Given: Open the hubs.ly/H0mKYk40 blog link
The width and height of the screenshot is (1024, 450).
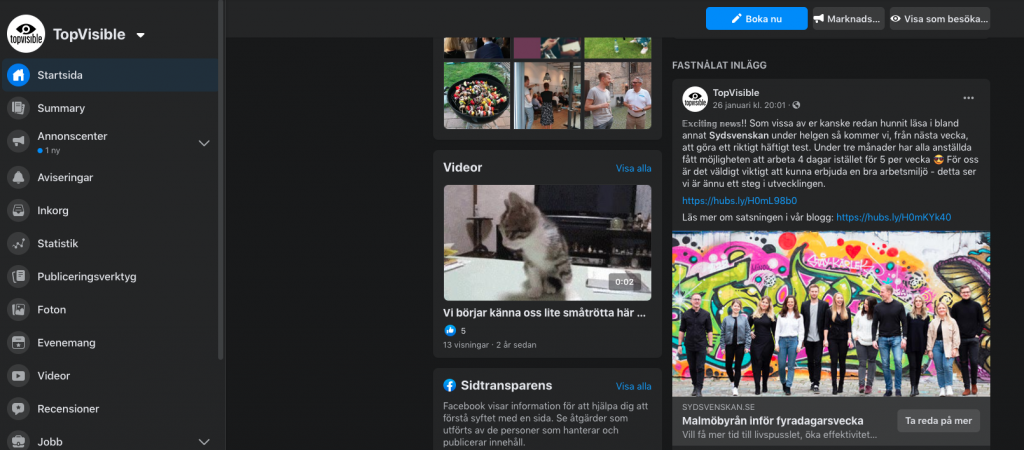Looking at the screenshot, I should [x=893, y=217].
